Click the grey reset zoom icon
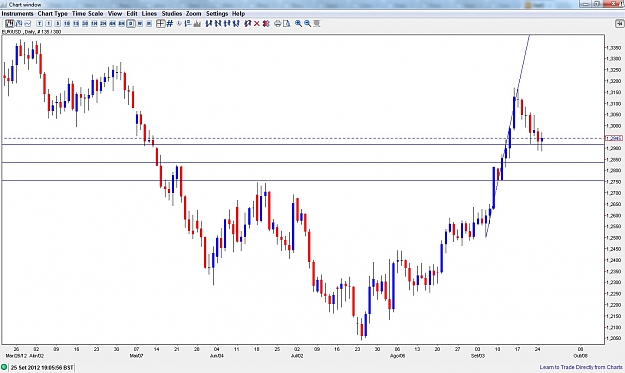625x373 pixels. (x=317, y=24)
